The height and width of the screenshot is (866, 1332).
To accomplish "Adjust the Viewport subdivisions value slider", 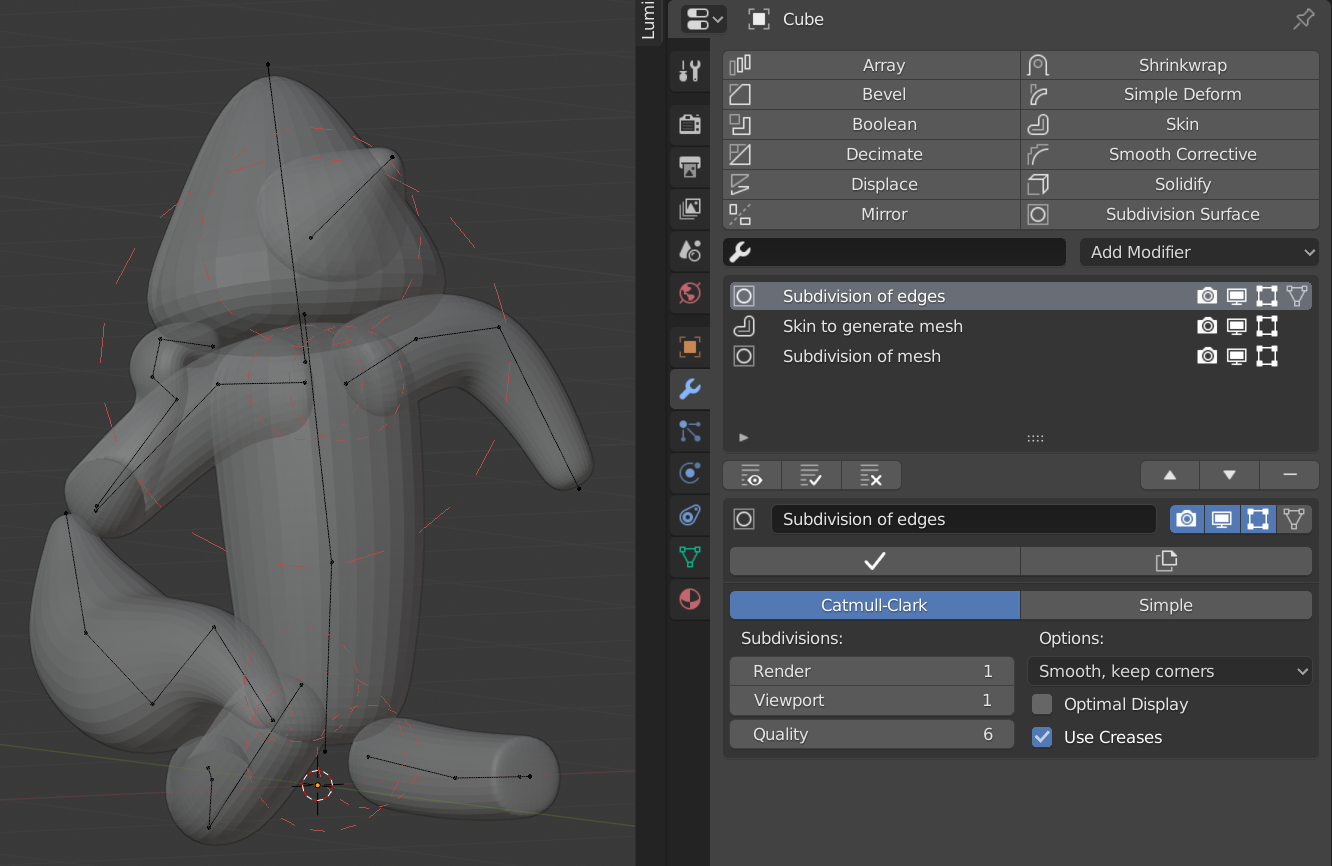I will pos(871,700).
